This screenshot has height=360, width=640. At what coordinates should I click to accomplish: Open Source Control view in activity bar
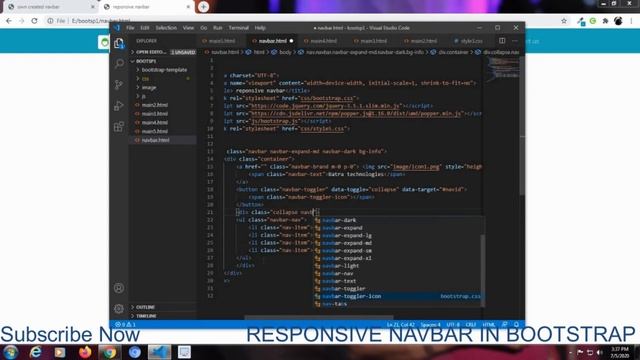coord(119,84)
